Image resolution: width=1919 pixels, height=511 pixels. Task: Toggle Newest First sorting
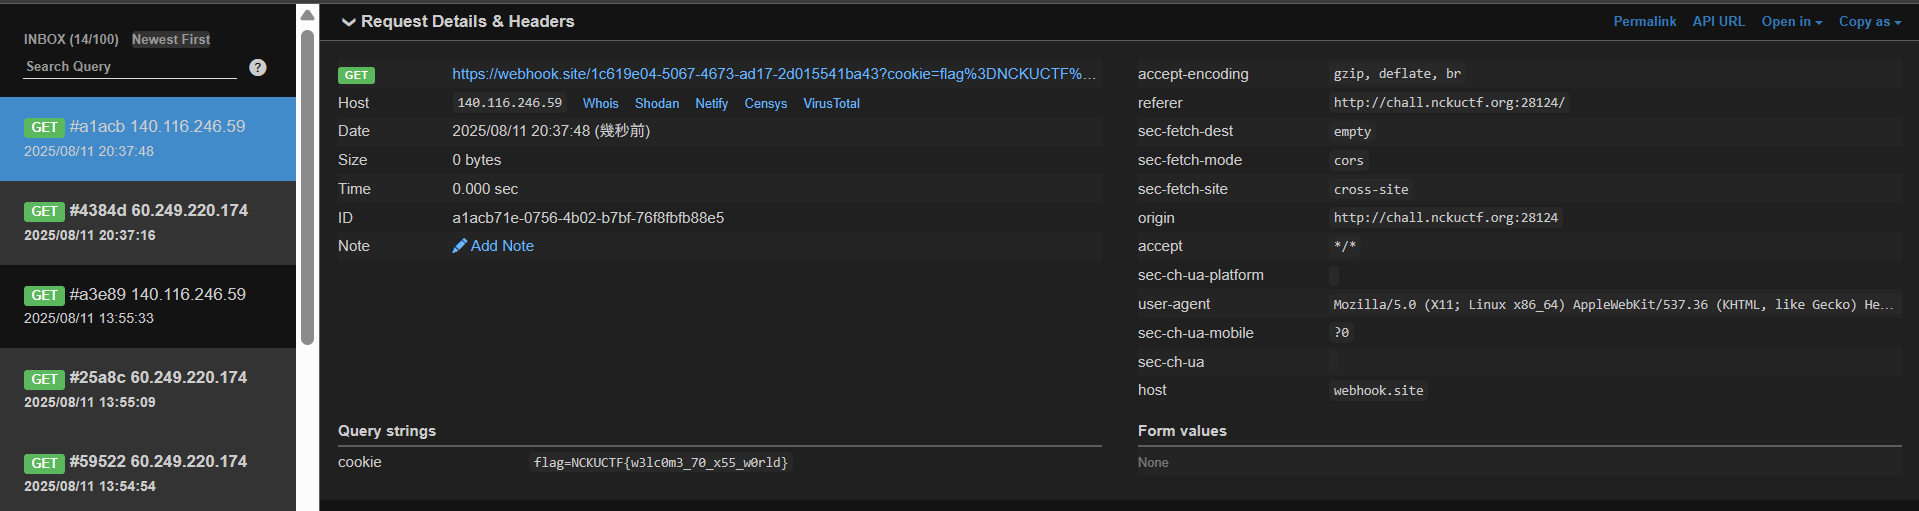point(171,39)
